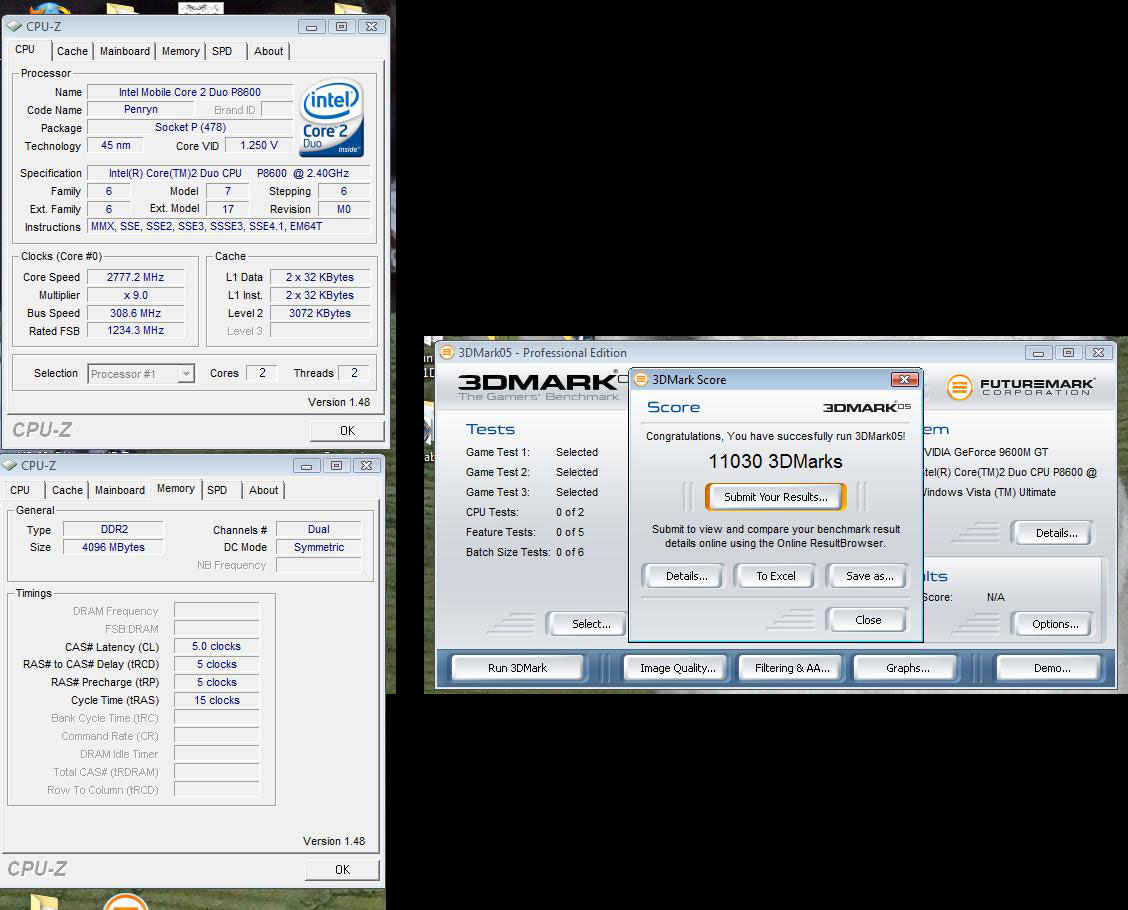Open the Filtering & AA settings
1128x910 pixels.
pyautogui.click(x=791, y=668)
